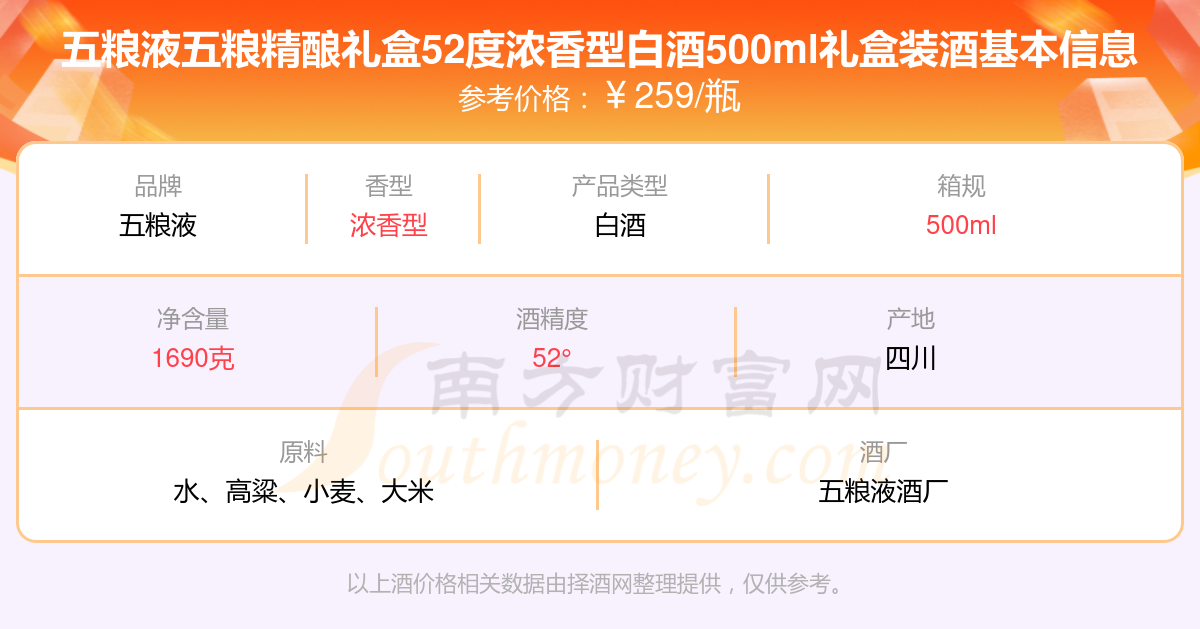Image resolution: width=1200 pixels, height=629 pixels.
Task: Select the red 1690克 value
Action: (x=193, y=358)
